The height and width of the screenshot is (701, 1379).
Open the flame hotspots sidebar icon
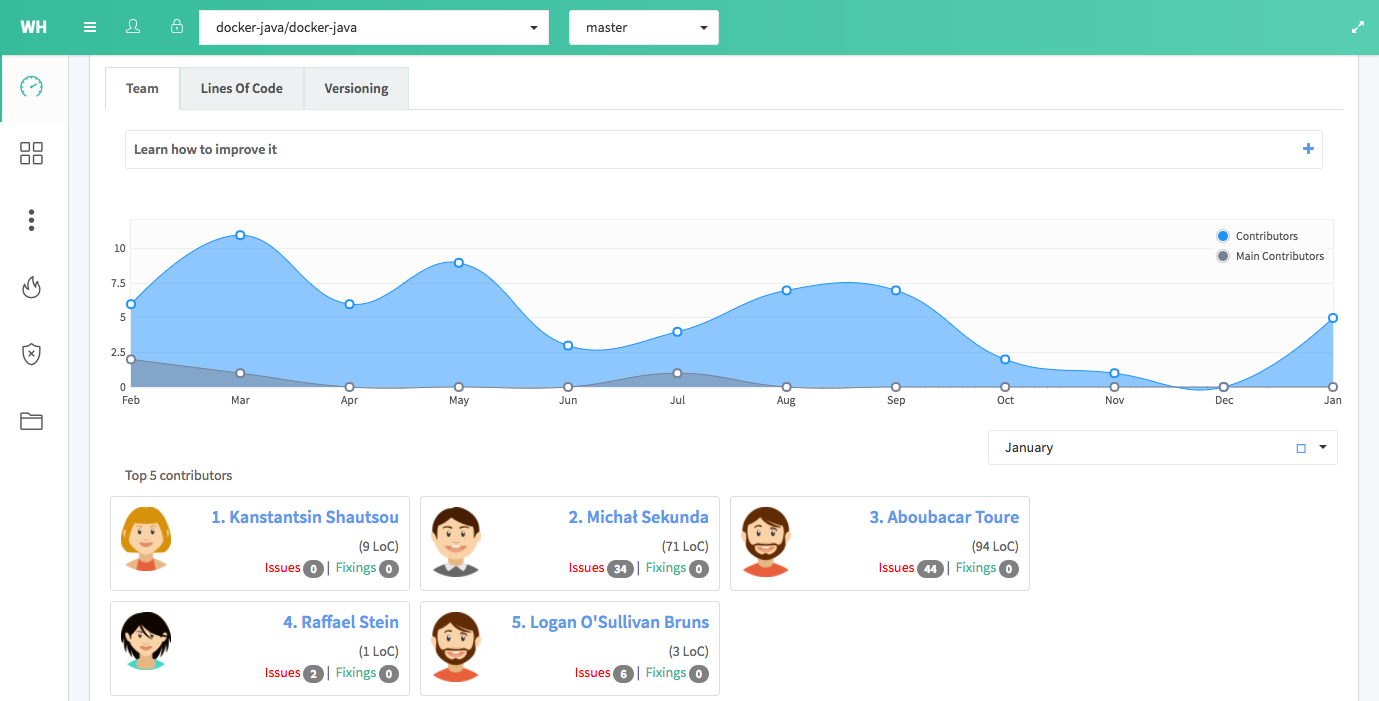[x=32, y=288]
